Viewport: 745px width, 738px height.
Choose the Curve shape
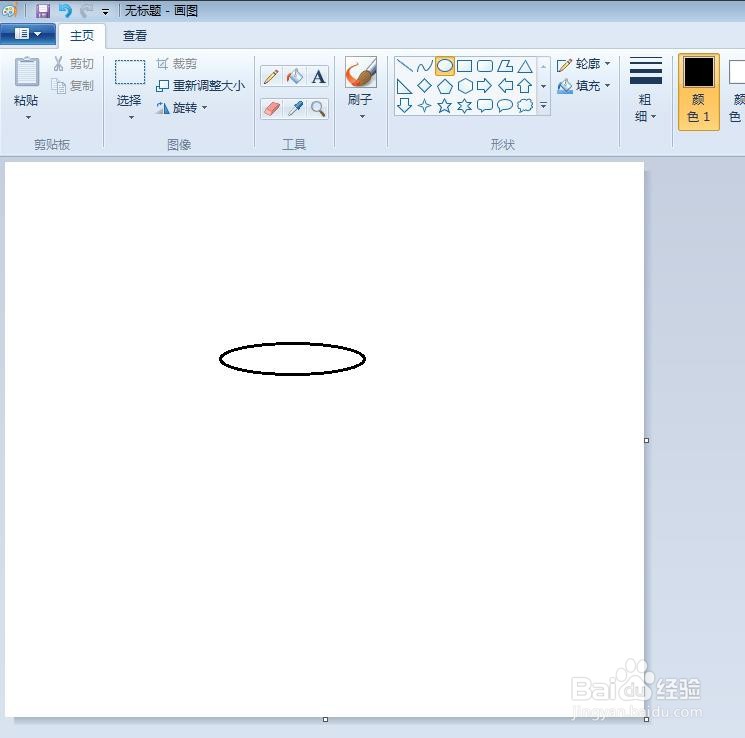point(424,66)
